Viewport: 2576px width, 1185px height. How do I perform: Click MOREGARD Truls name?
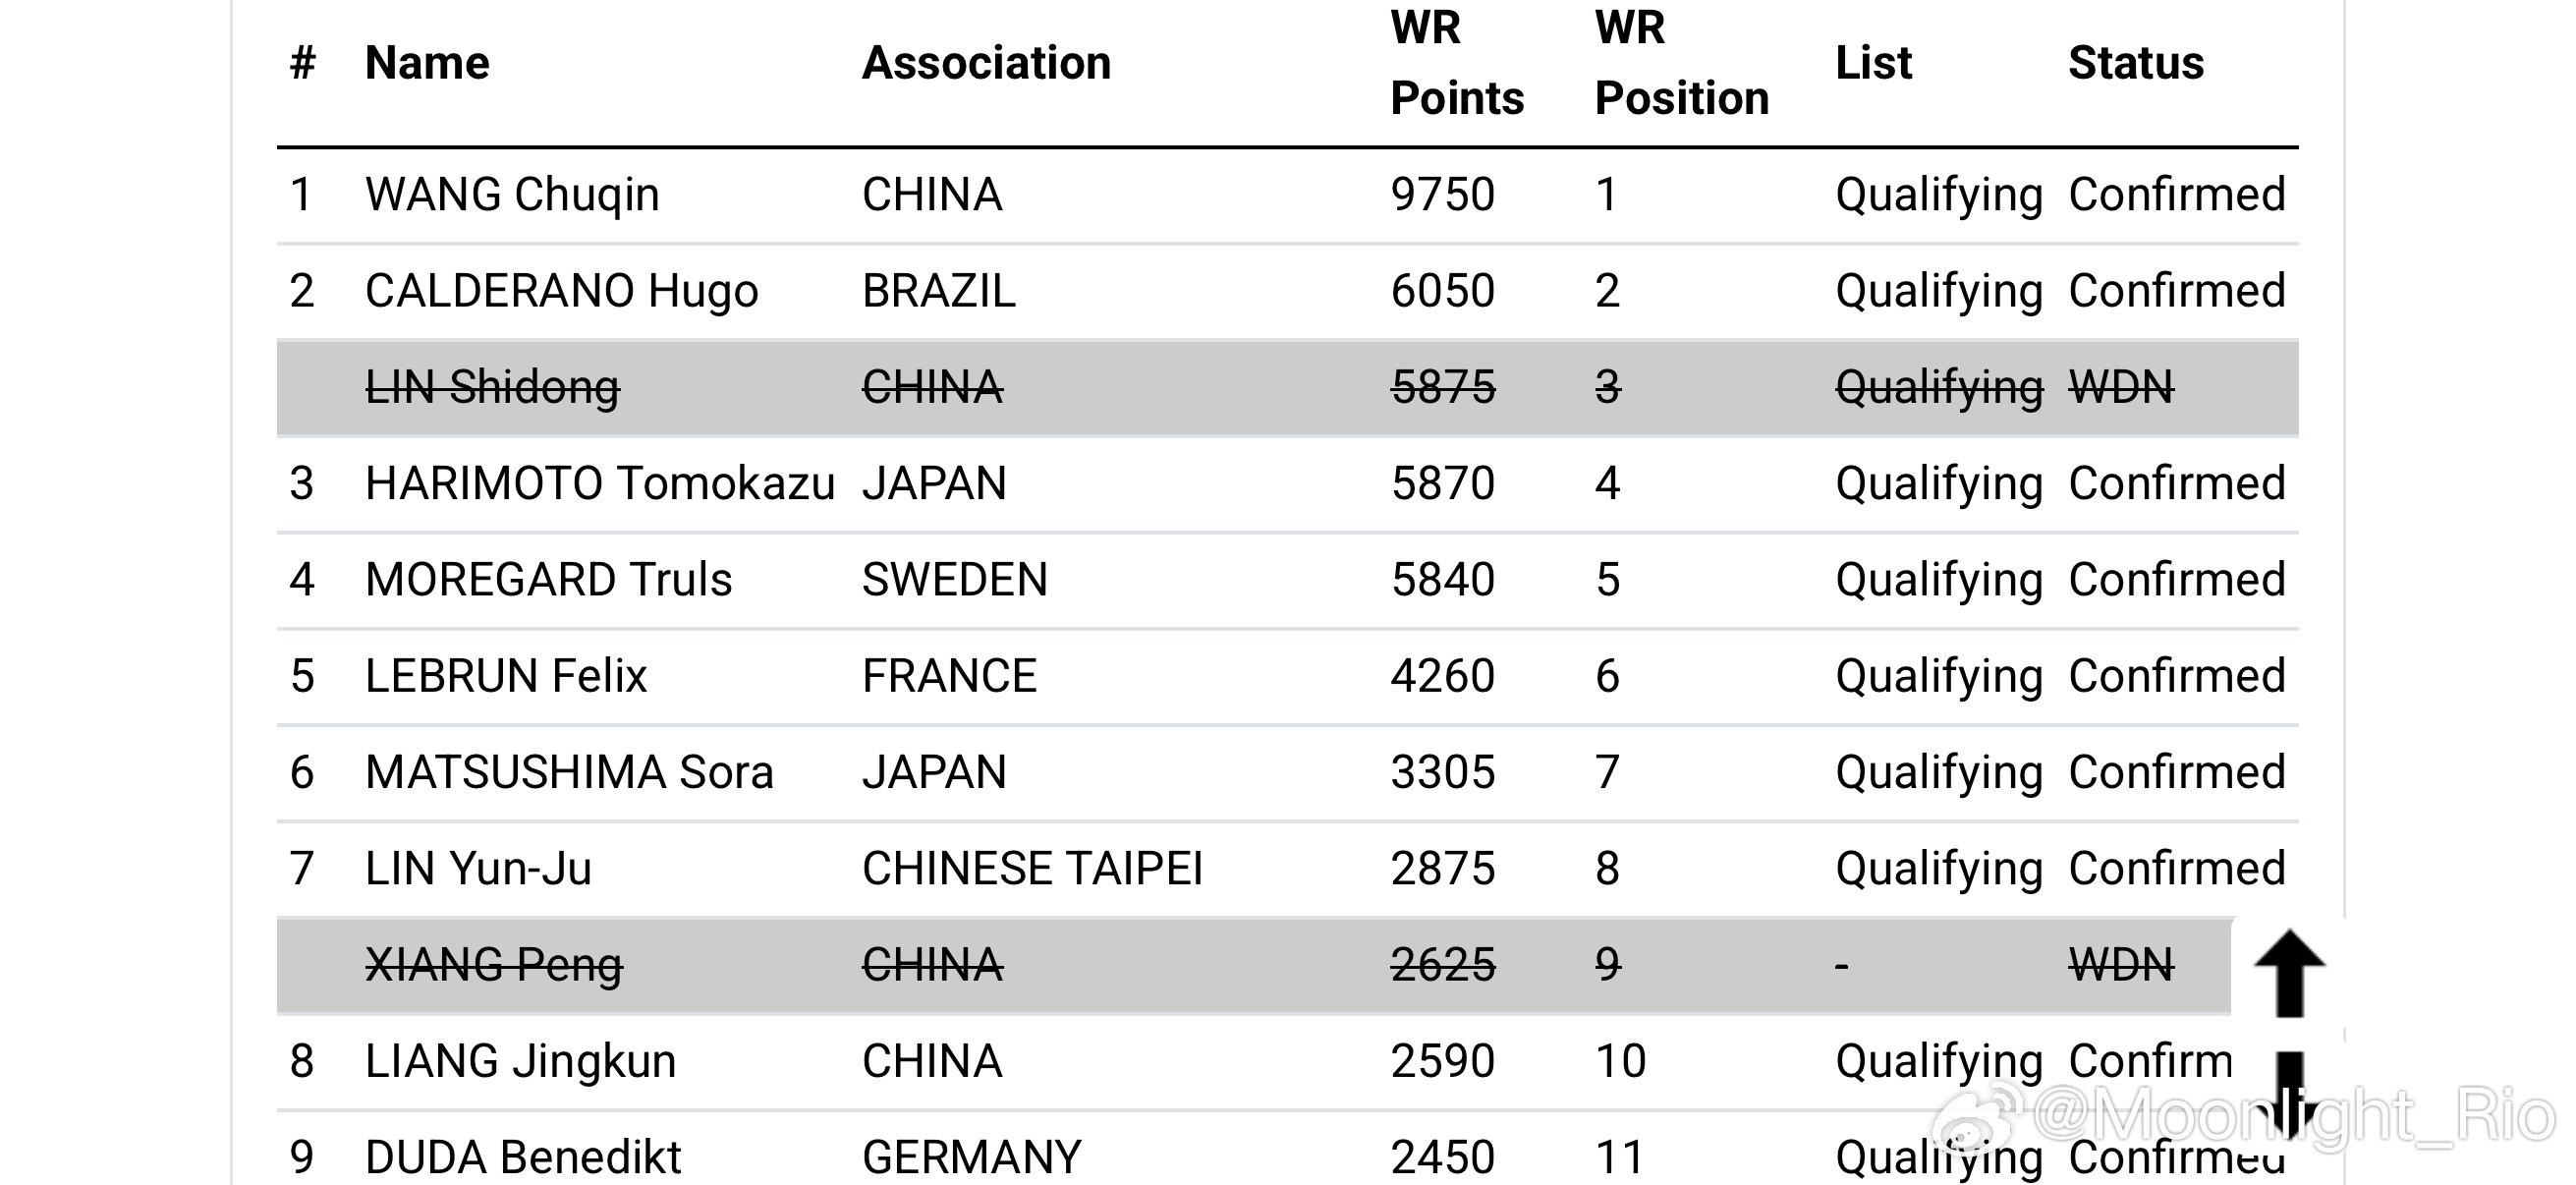[x=548, y=580]
